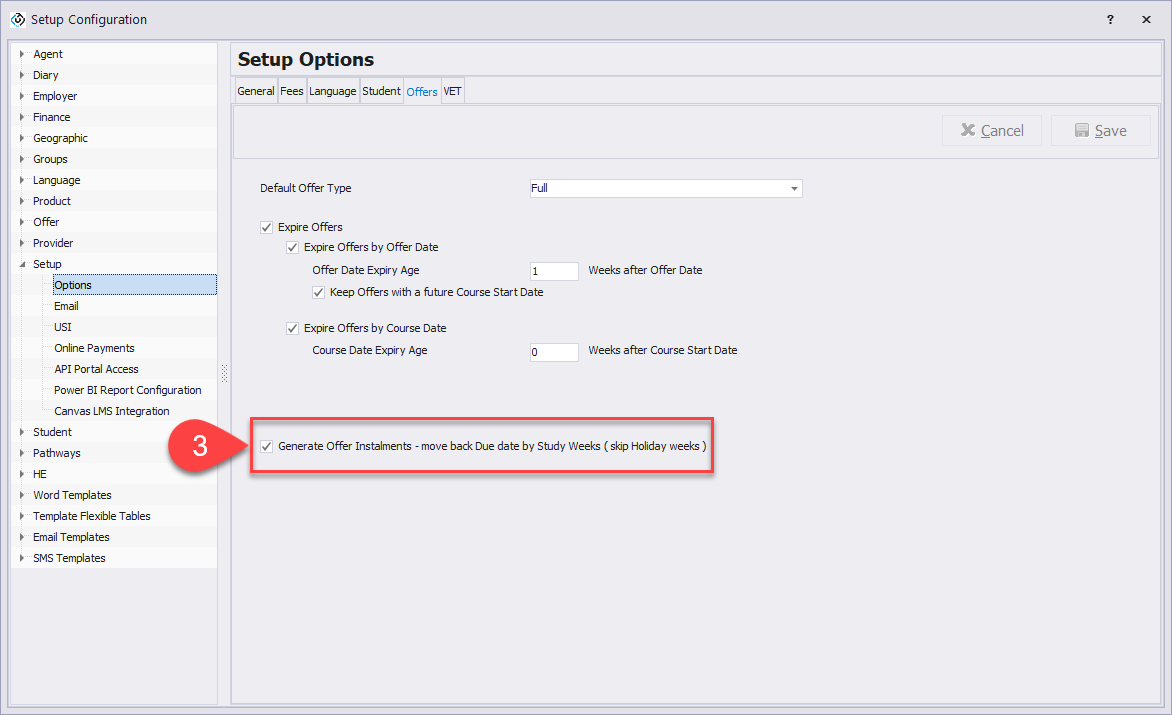The height and width of the screenshot is (715, 1172).
Task: Open the General tab
Action: tap(256, 91)
